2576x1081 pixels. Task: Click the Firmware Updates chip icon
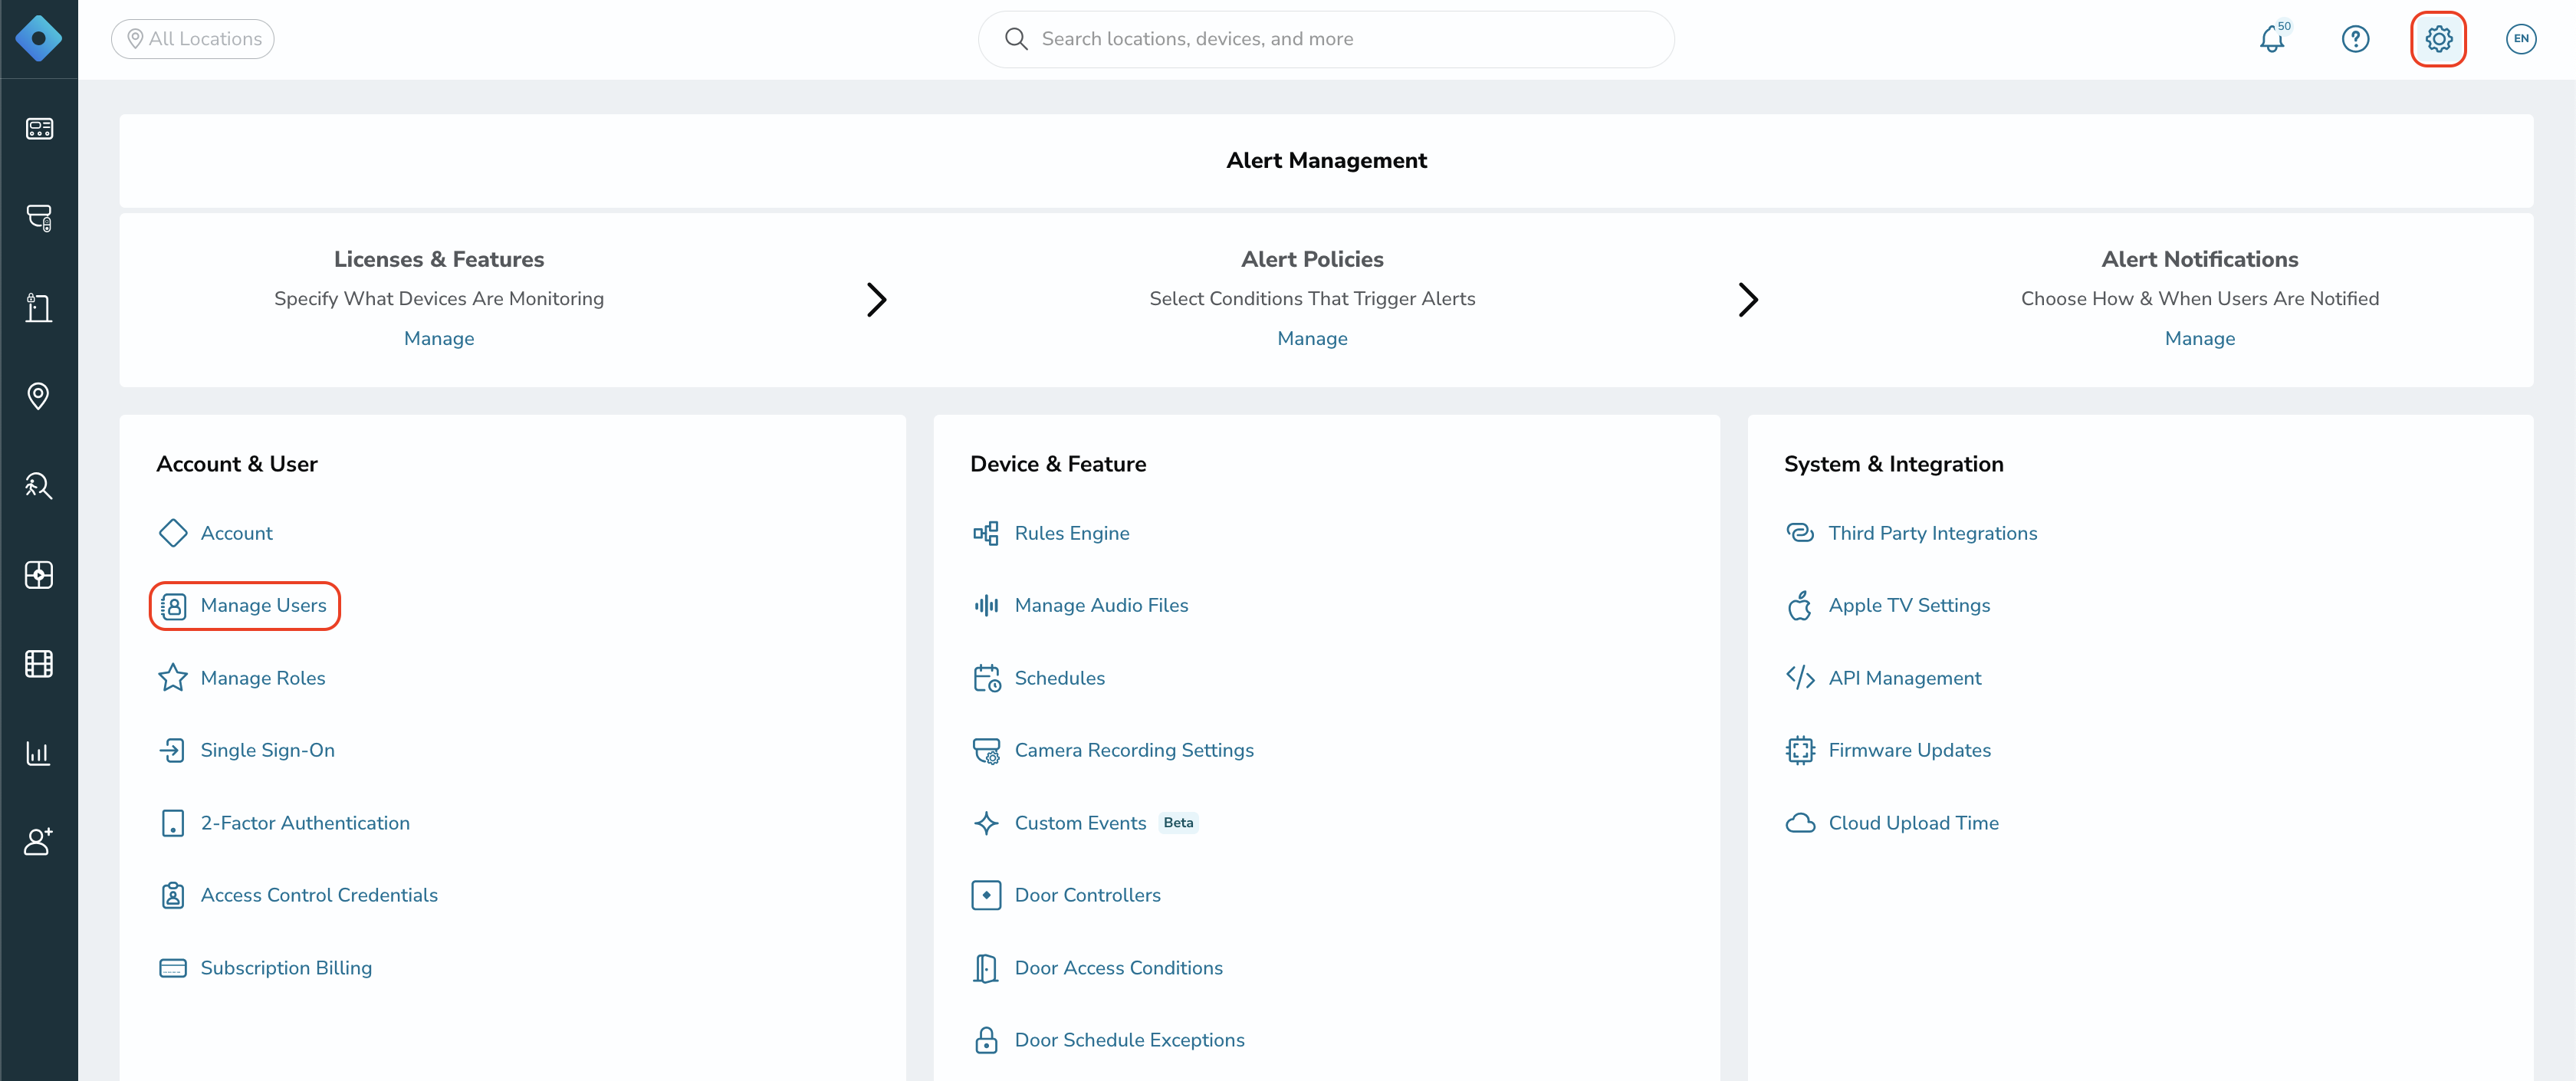pyautogui.click(x=1800, y=750)
